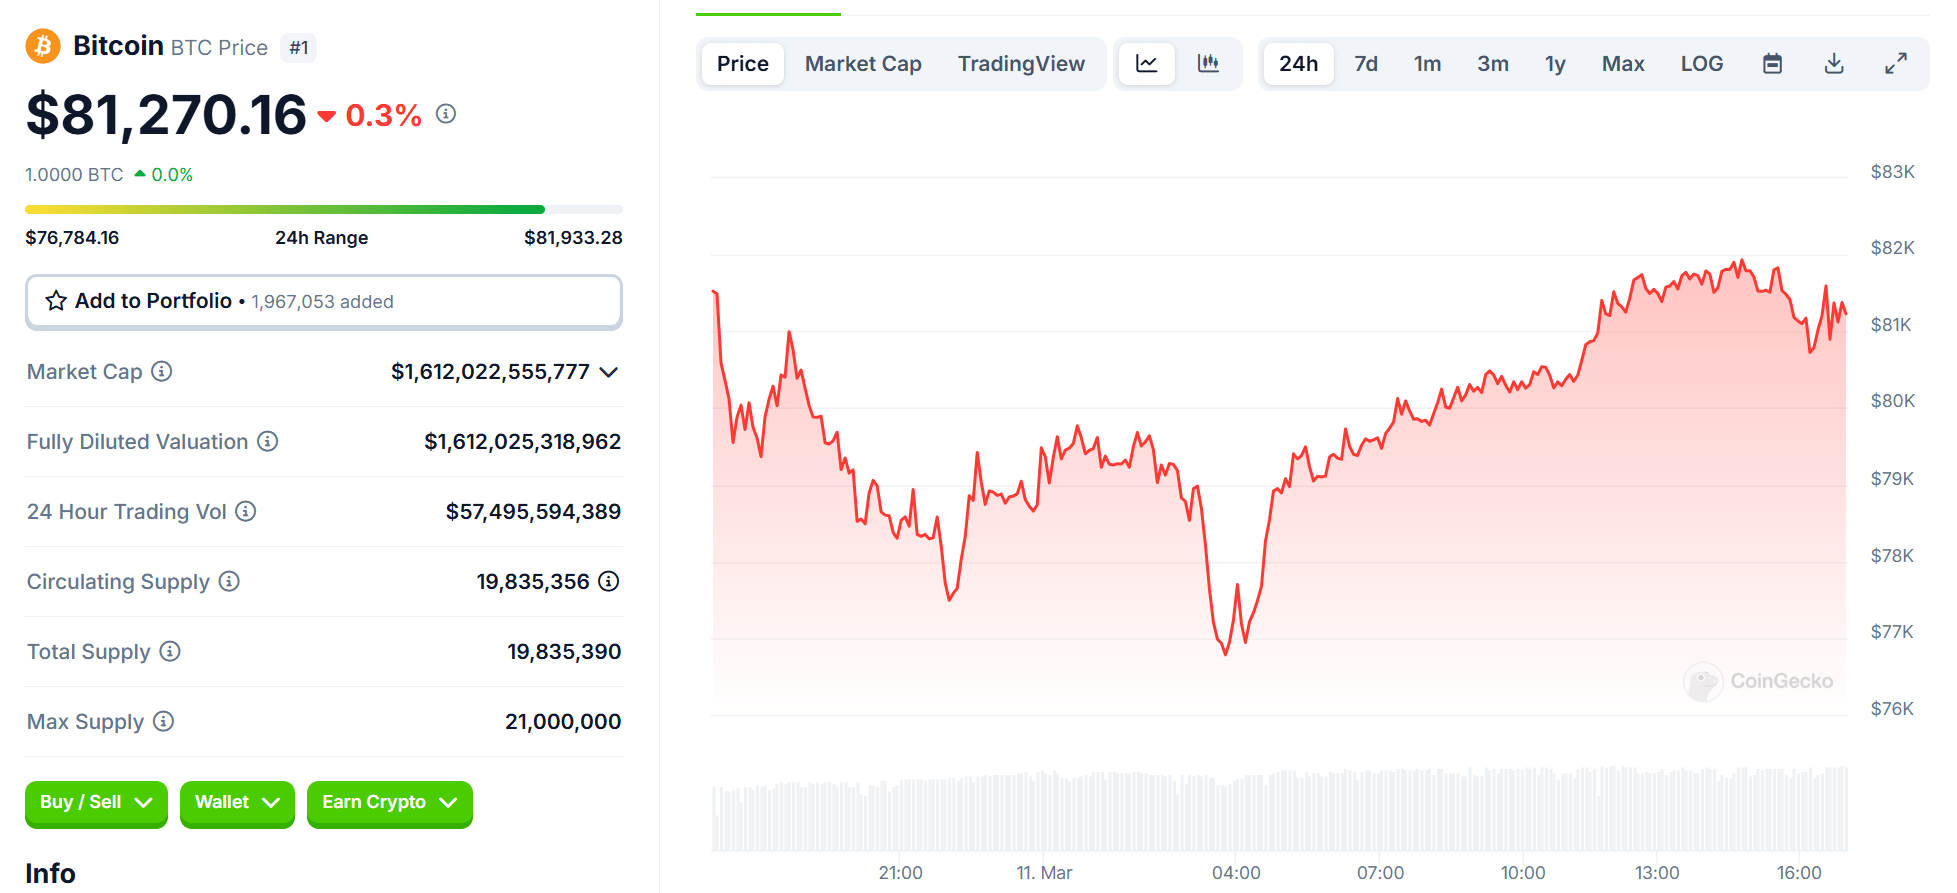This screenshot has height=893, width=1957.
Task: Click the #1 rank badge
Action: point(299,47)
